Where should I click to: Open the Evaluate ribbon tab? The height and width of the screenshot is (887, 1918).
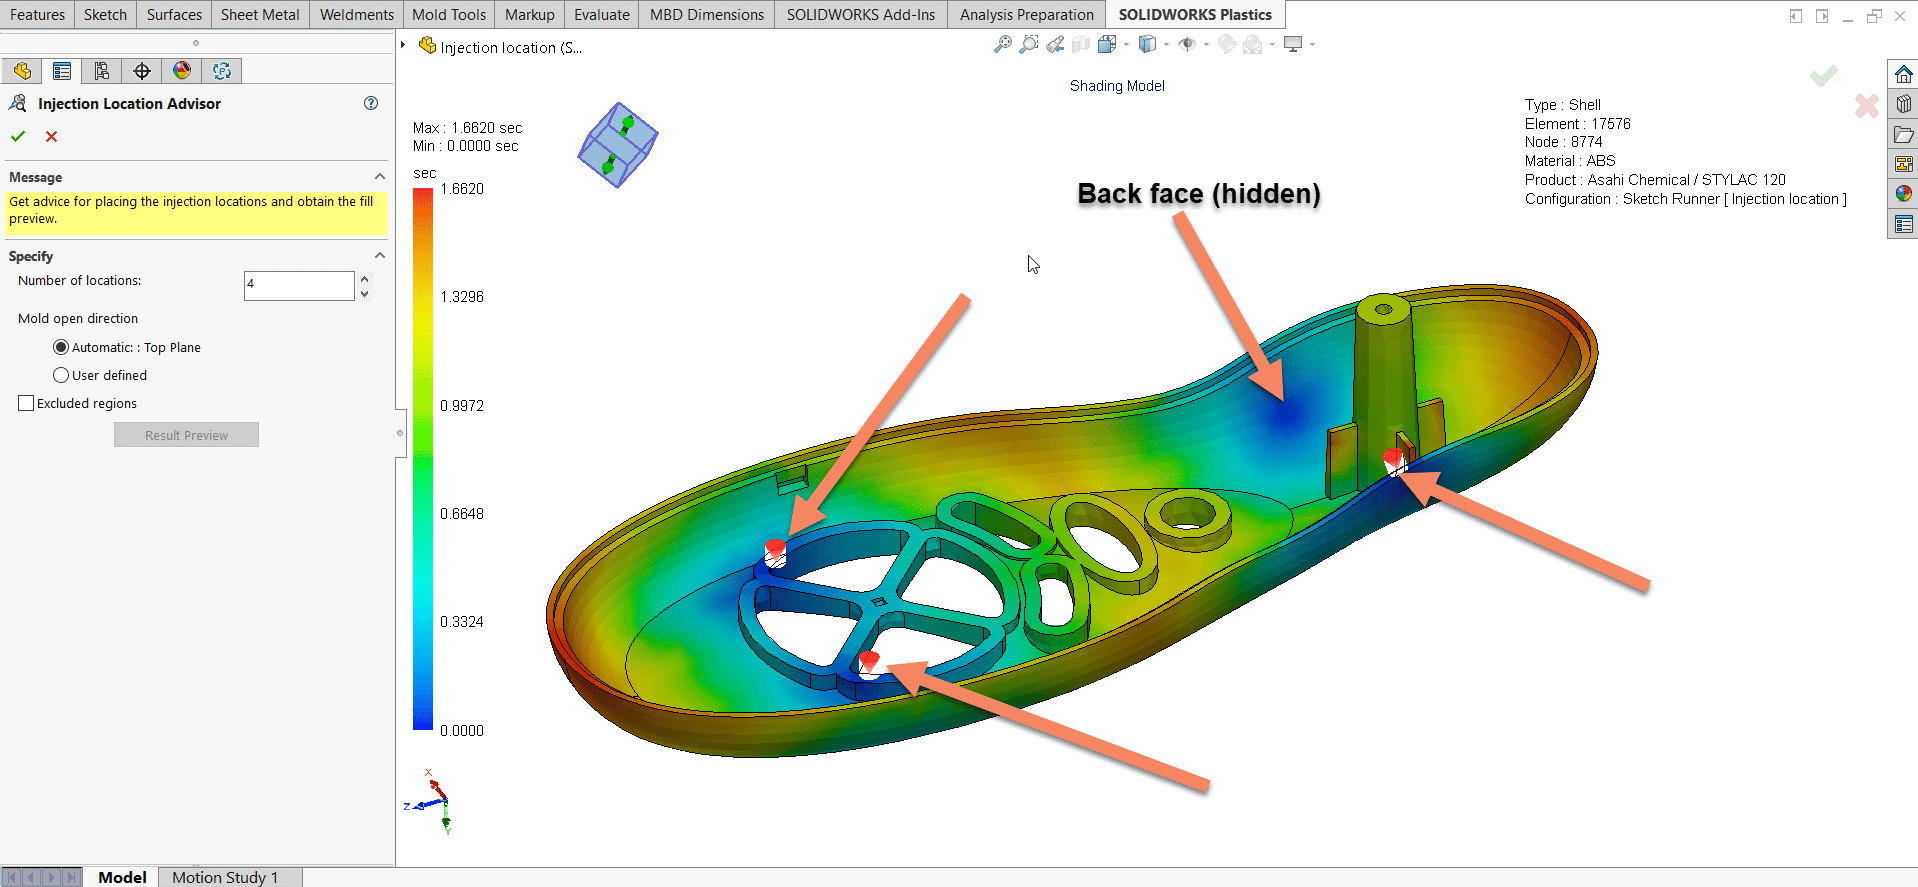[601, 15]
